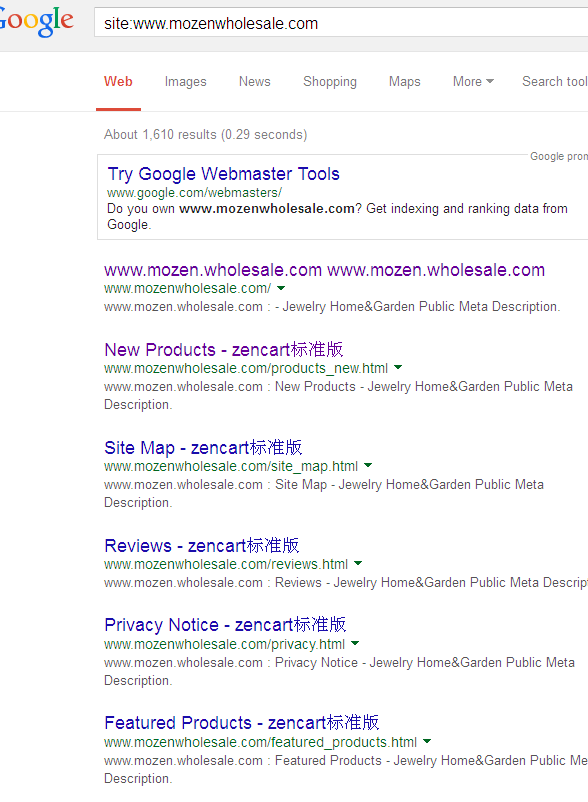Expand arrow beside site_map.html URL
The image size is (588, 802).
pos(368,465)
